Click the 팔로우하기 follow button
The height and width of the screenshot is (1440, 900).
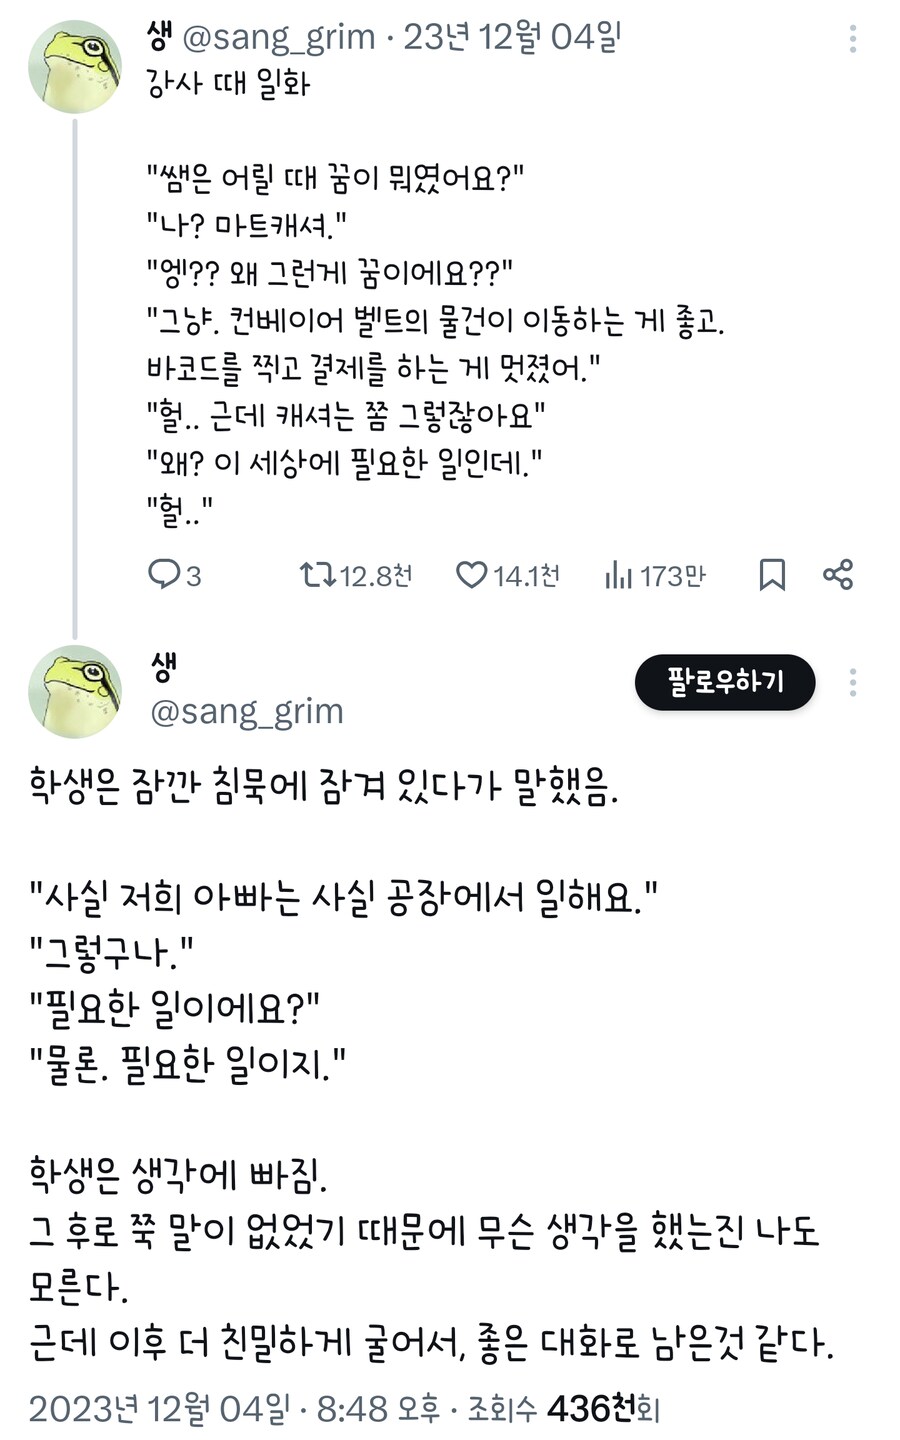[724, 681]
